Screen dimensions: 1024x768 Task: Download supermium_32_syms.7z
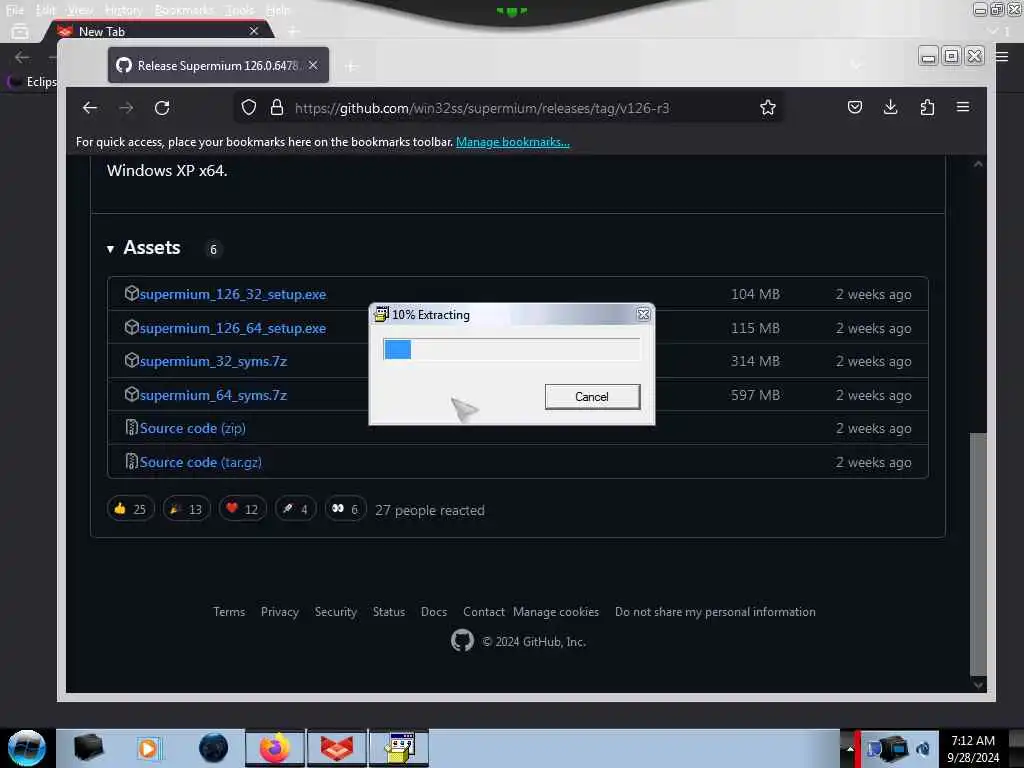(213, 361)
